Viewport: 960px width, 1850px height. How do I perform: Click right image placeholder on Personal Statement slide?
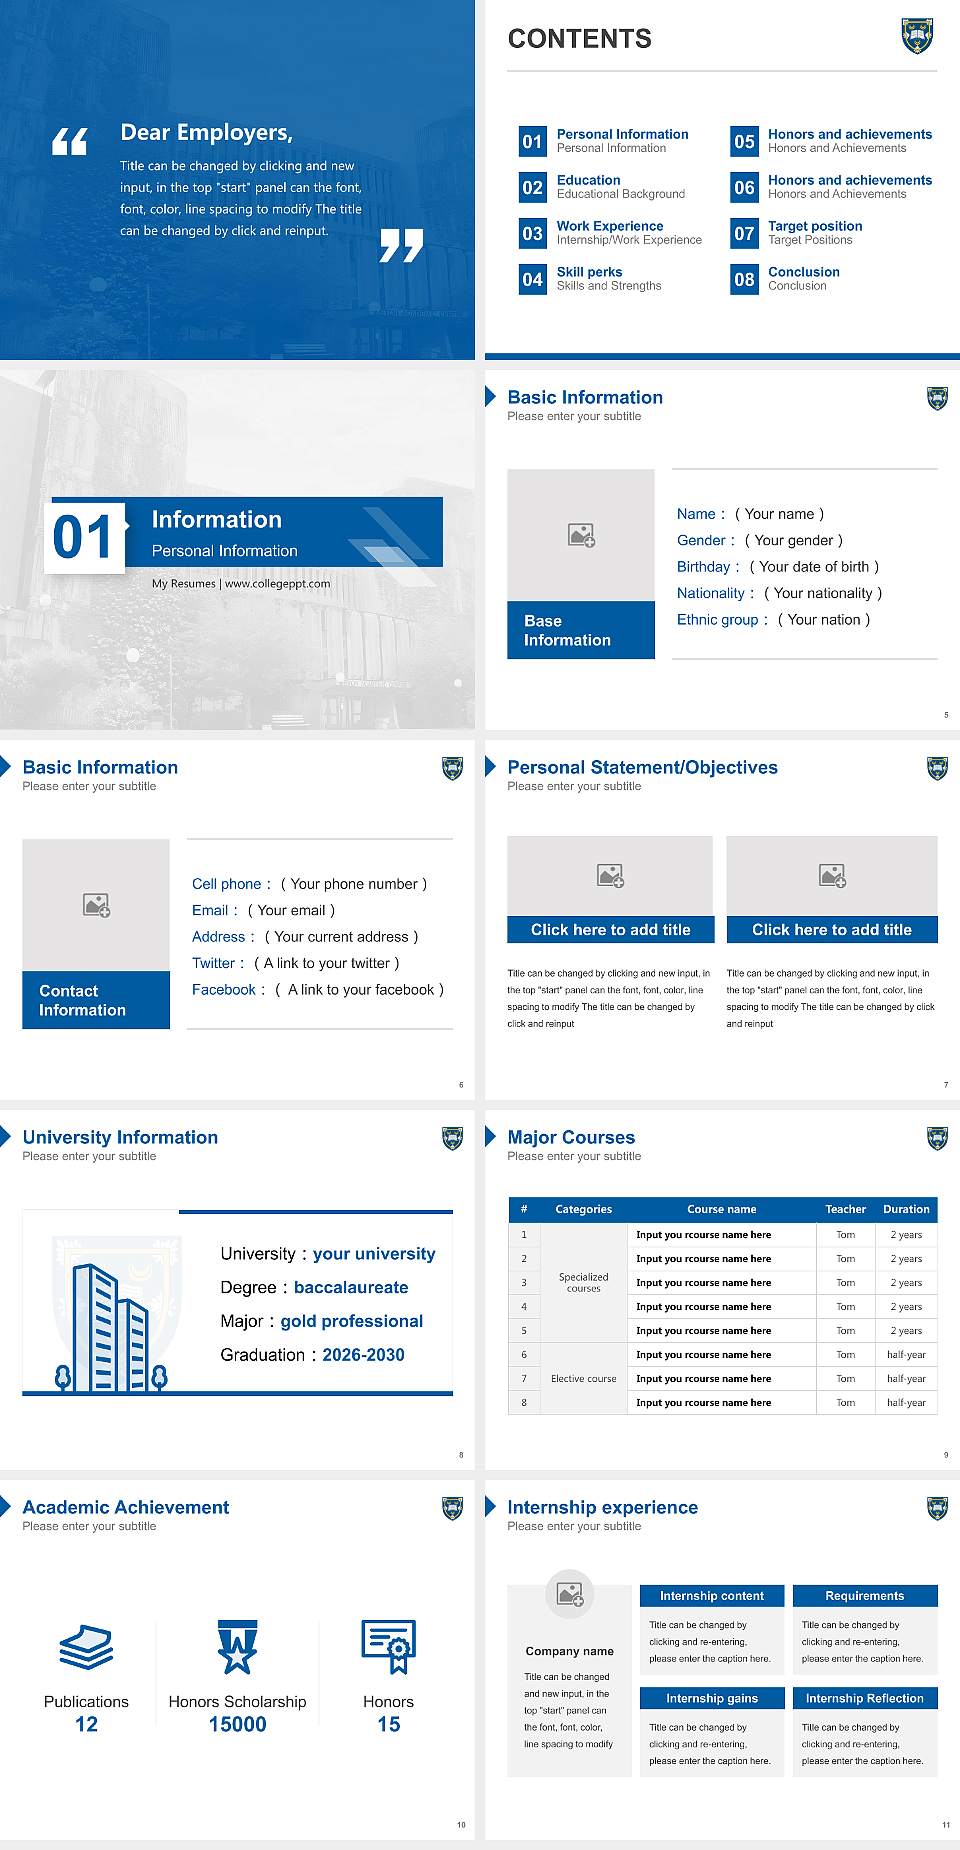pos(832,875)
